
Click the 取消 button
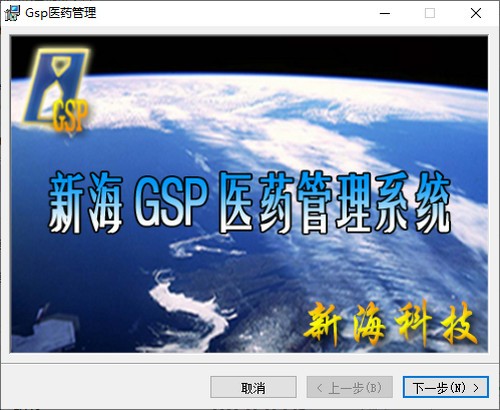point(253,387)
